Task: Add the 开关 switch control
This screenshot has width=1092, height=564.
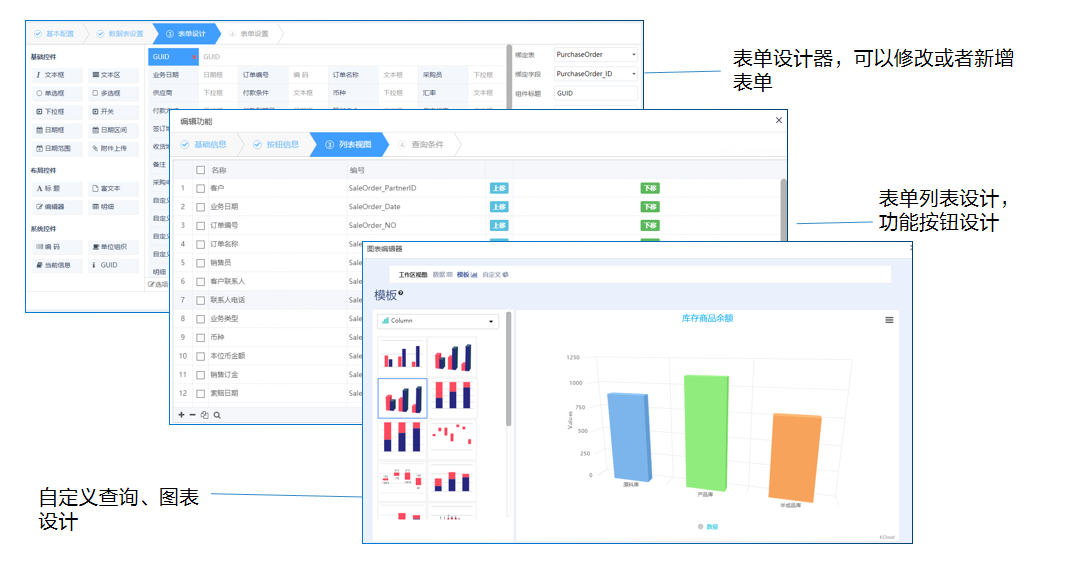Action: pyautogui.click(x=113, y=111)
